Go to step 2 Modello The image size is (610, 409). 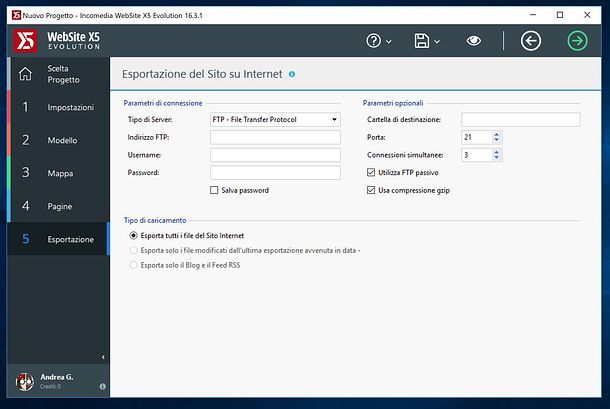59,140
